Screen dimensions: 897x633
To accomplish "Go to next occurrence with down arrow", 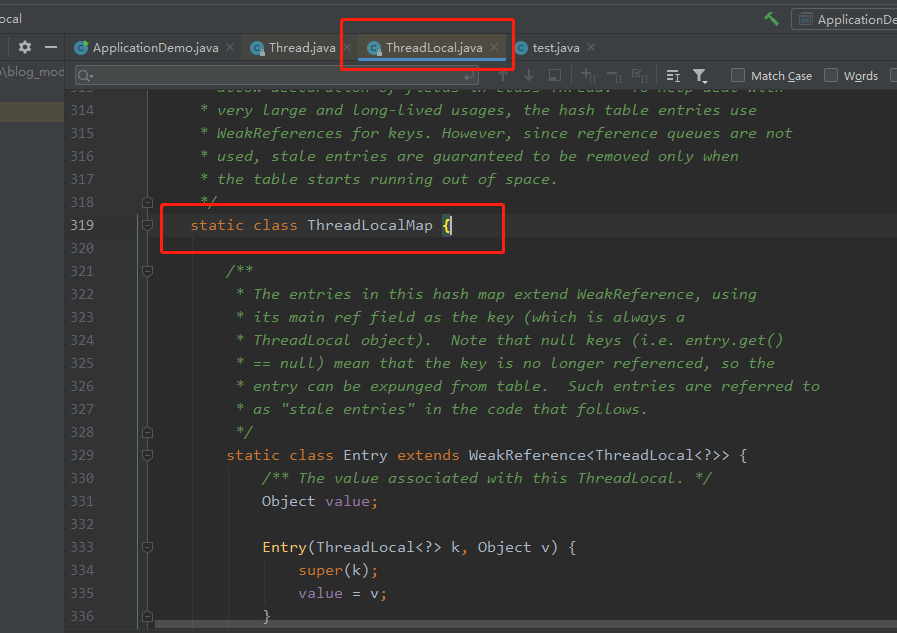I will [x=529, y=75].
